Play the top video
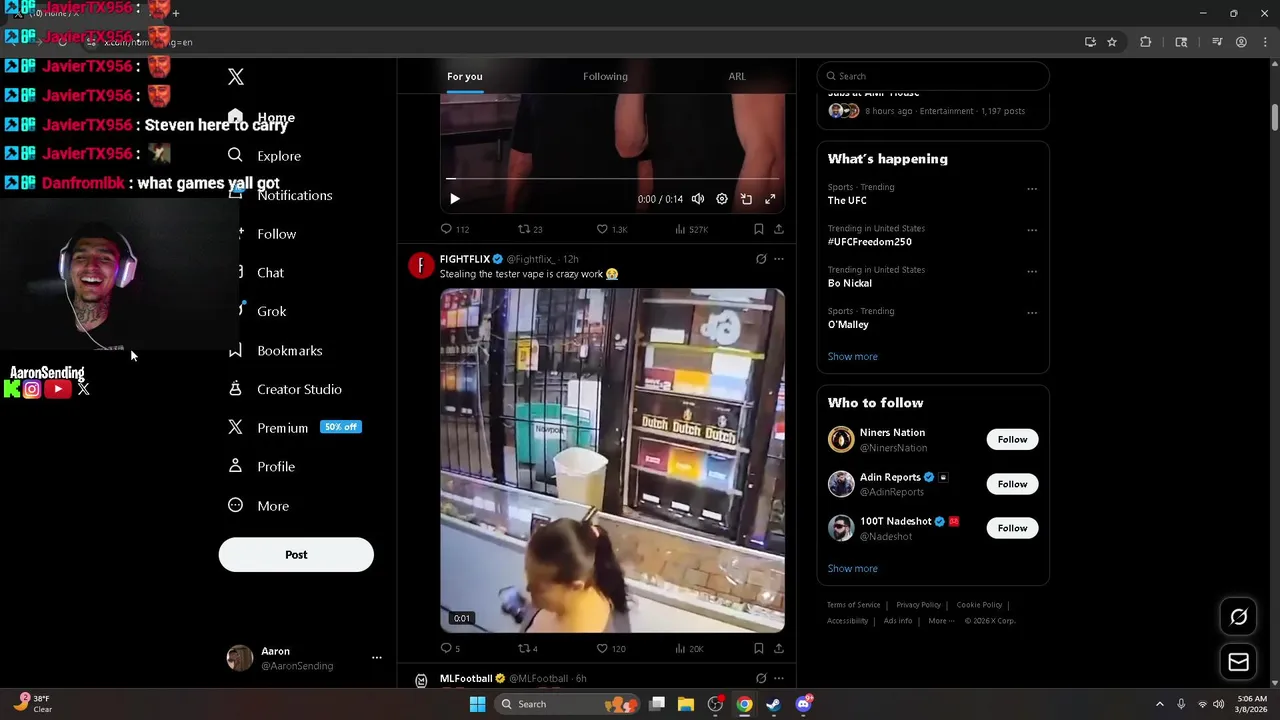This screenshot has height=720, width=1280. [454, 199]
